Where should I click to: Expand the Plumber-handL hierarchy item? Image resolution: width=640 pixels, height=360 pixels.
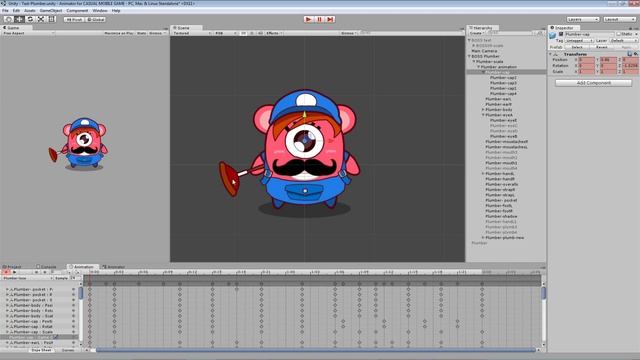tap(483, 173)
